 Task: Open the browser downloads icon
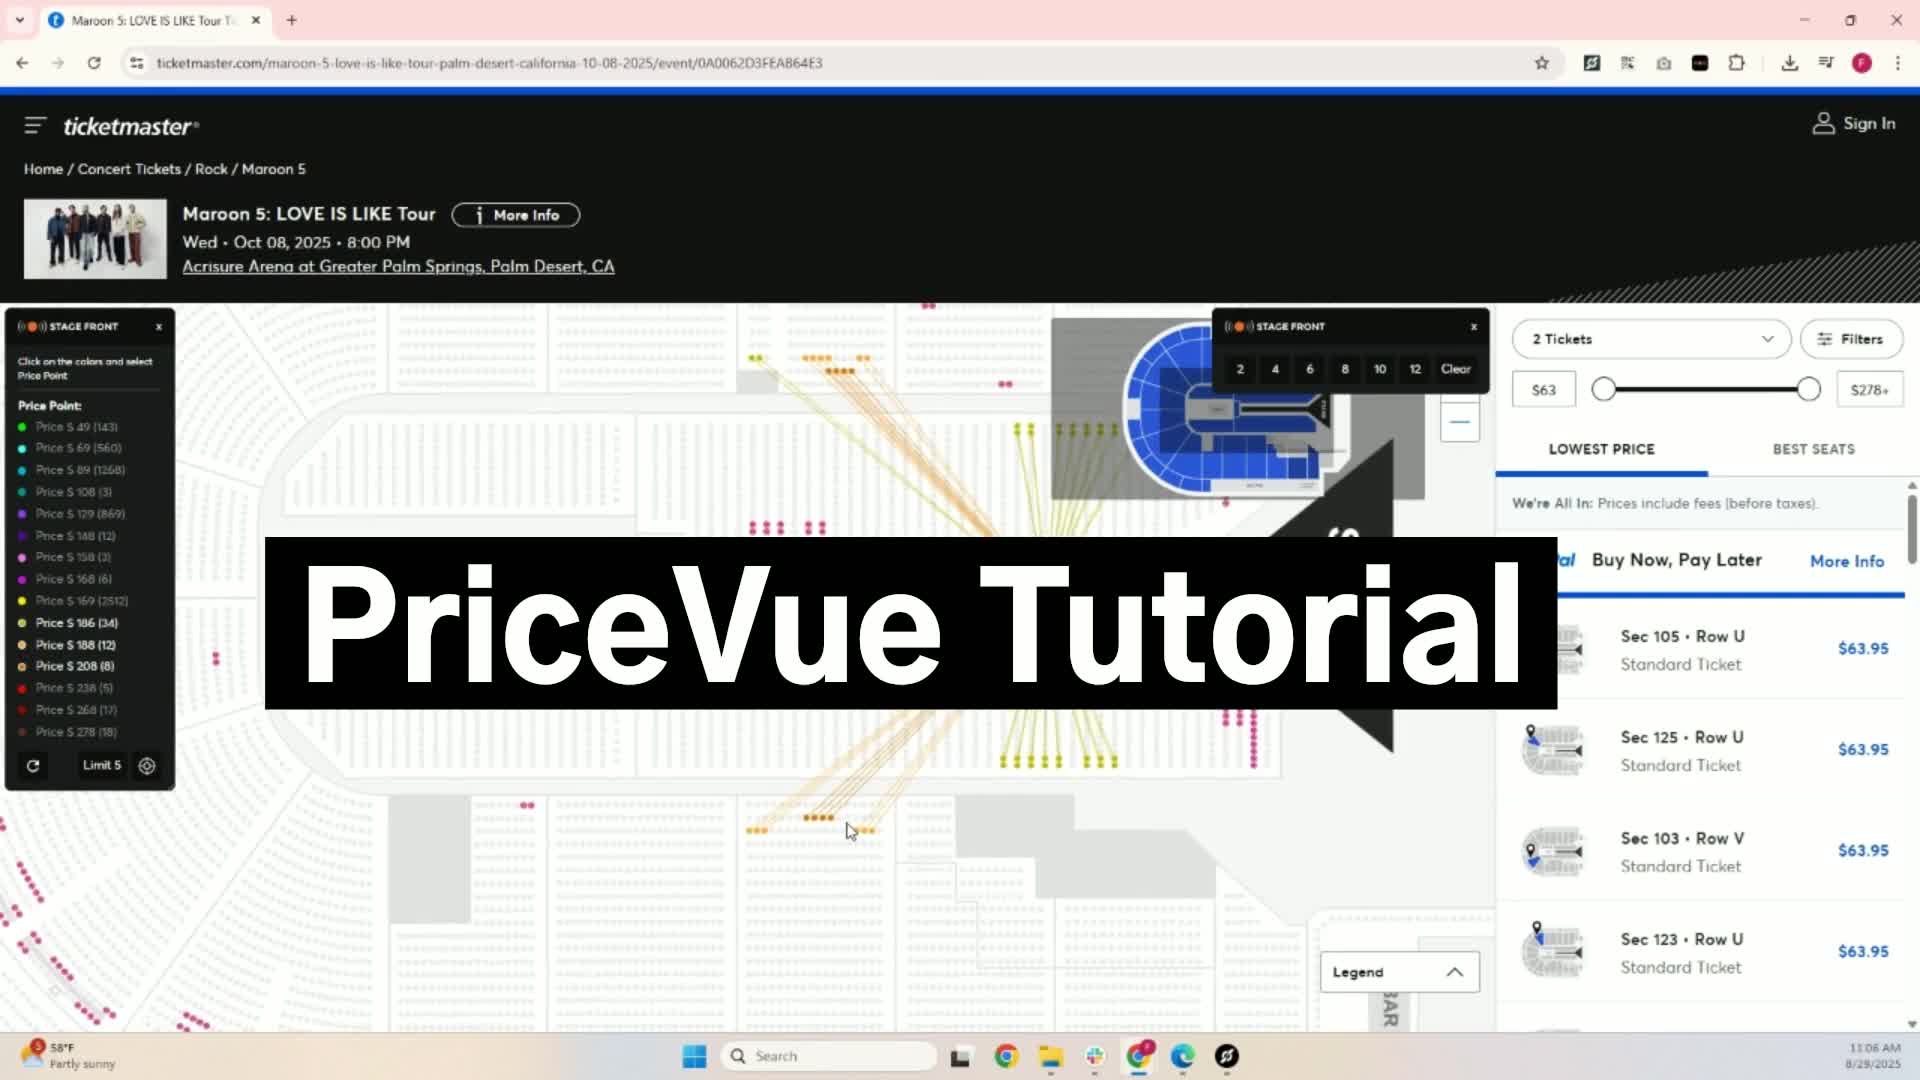tap(1789, 63)
